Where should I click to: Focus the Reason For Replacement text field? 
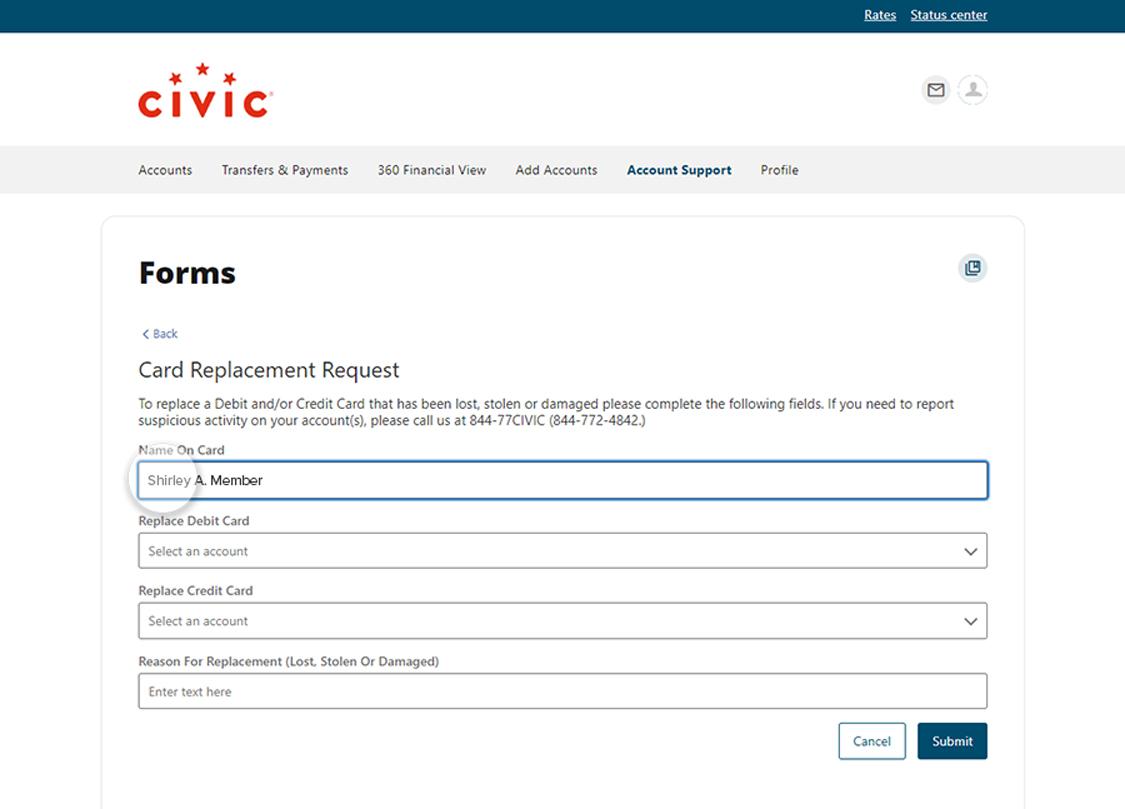[562, 691]
